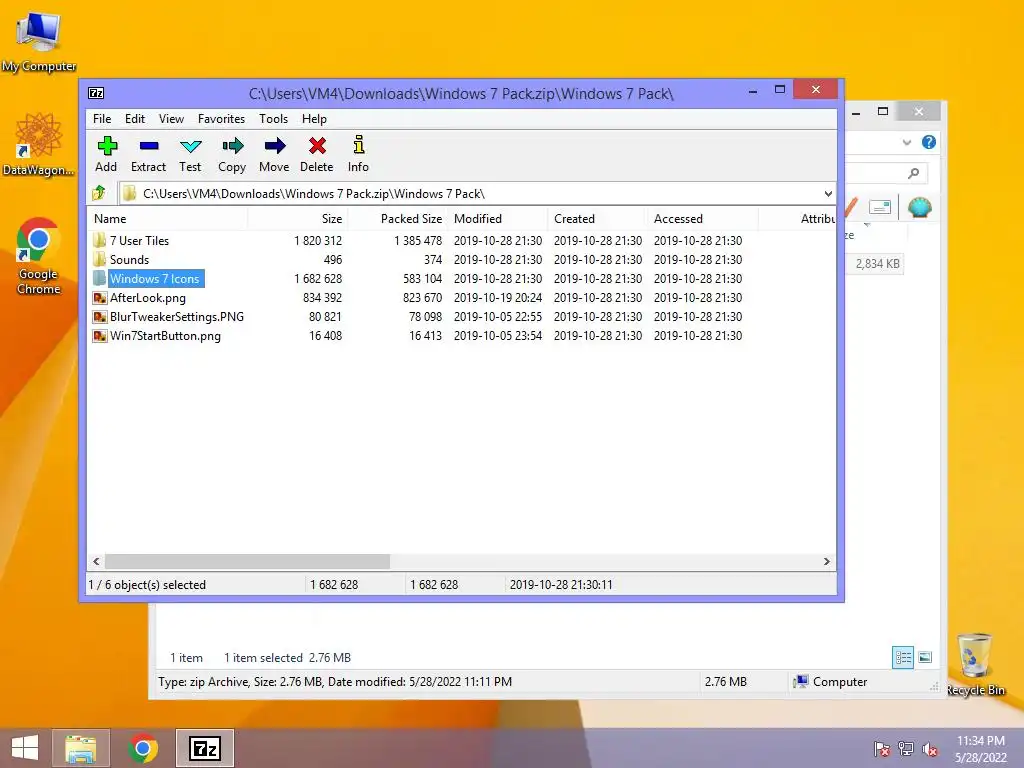
Task: Sort by the Modified column header
Action: (x=498, y=219)
